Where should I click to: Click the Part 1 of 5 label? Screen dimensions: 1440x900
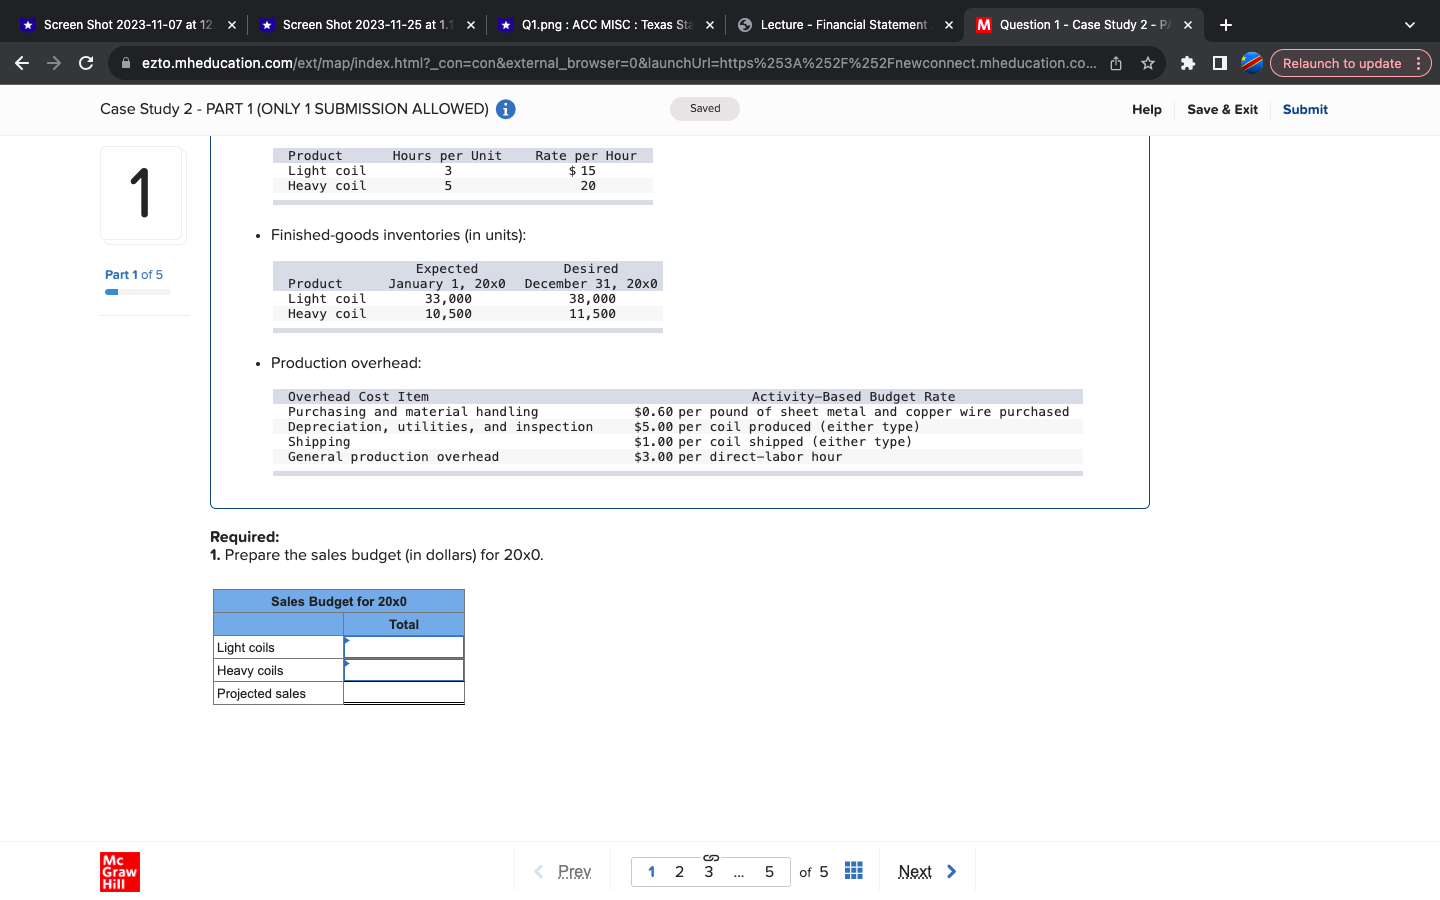coord(134,274)
